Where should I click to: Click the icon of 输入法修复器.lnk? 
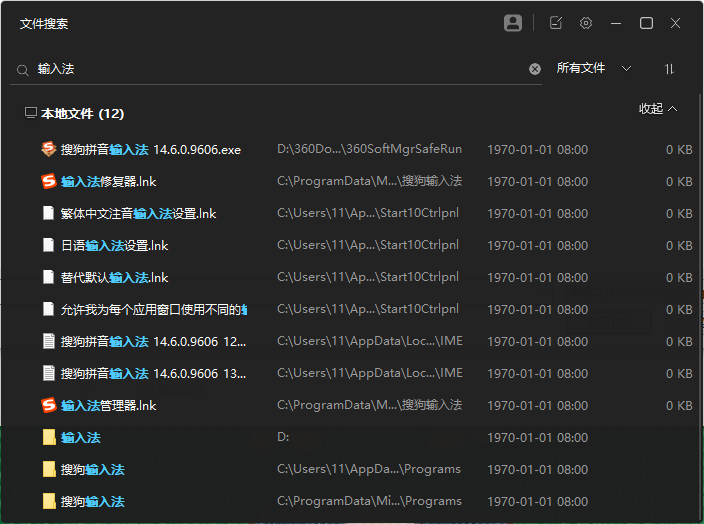pyautogui.click(x=48, y=181)
